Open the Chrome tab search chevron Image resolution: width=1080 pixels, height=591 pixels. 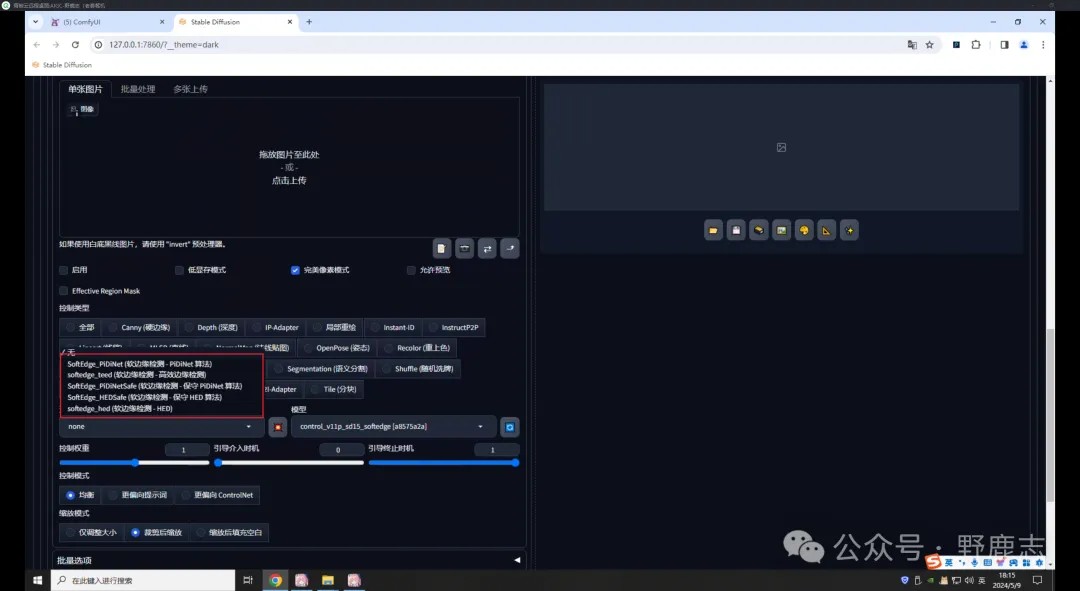[x=36, y=22]
